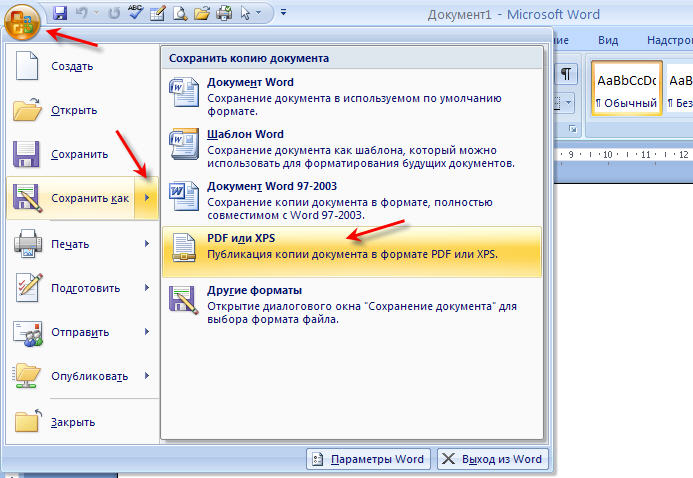Viewport: 693px width, 478px height.
Task: Click the Выход из Word button
Action: point(493,459)
